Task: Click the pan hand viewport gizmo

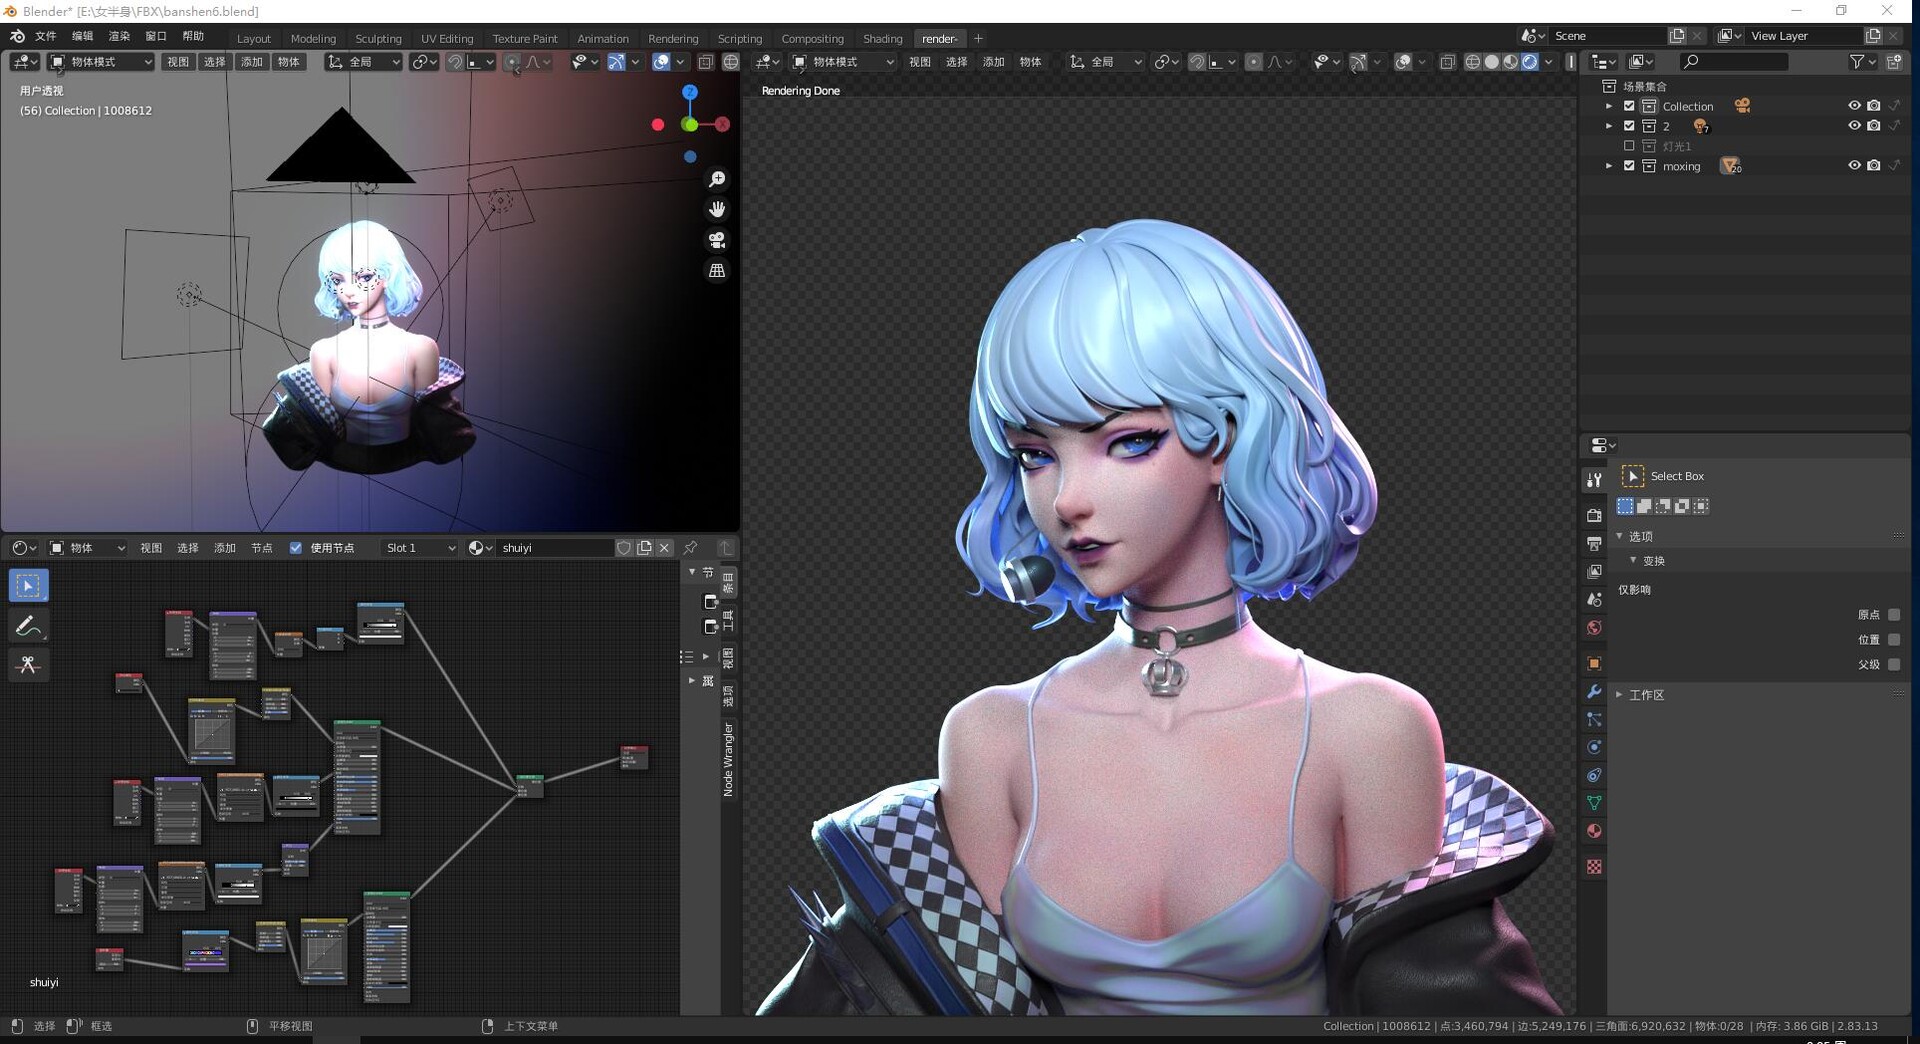Action: click(x=717, y=209)
